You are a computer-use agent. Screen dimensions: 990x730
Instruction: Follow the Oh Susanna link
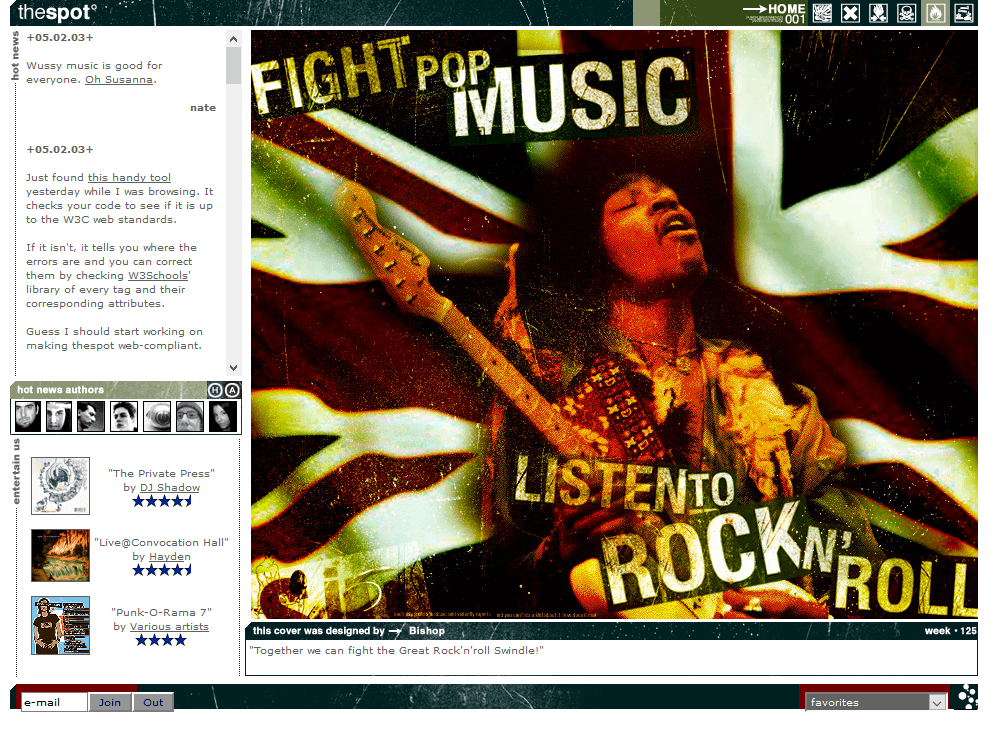click(119, 80)
